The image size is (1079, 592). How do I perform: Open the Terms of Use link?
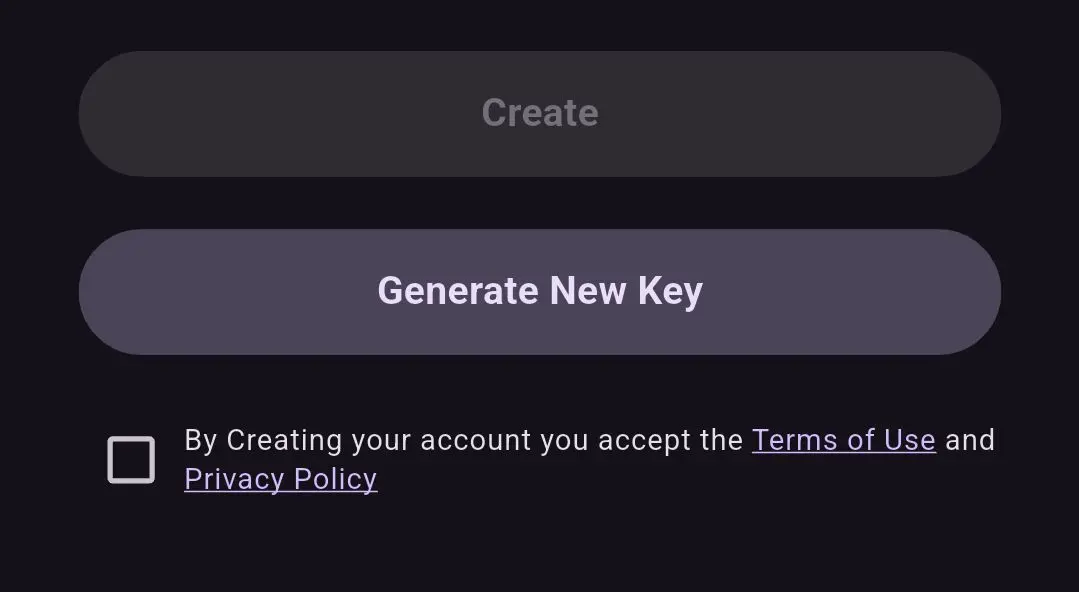[843, 440]
